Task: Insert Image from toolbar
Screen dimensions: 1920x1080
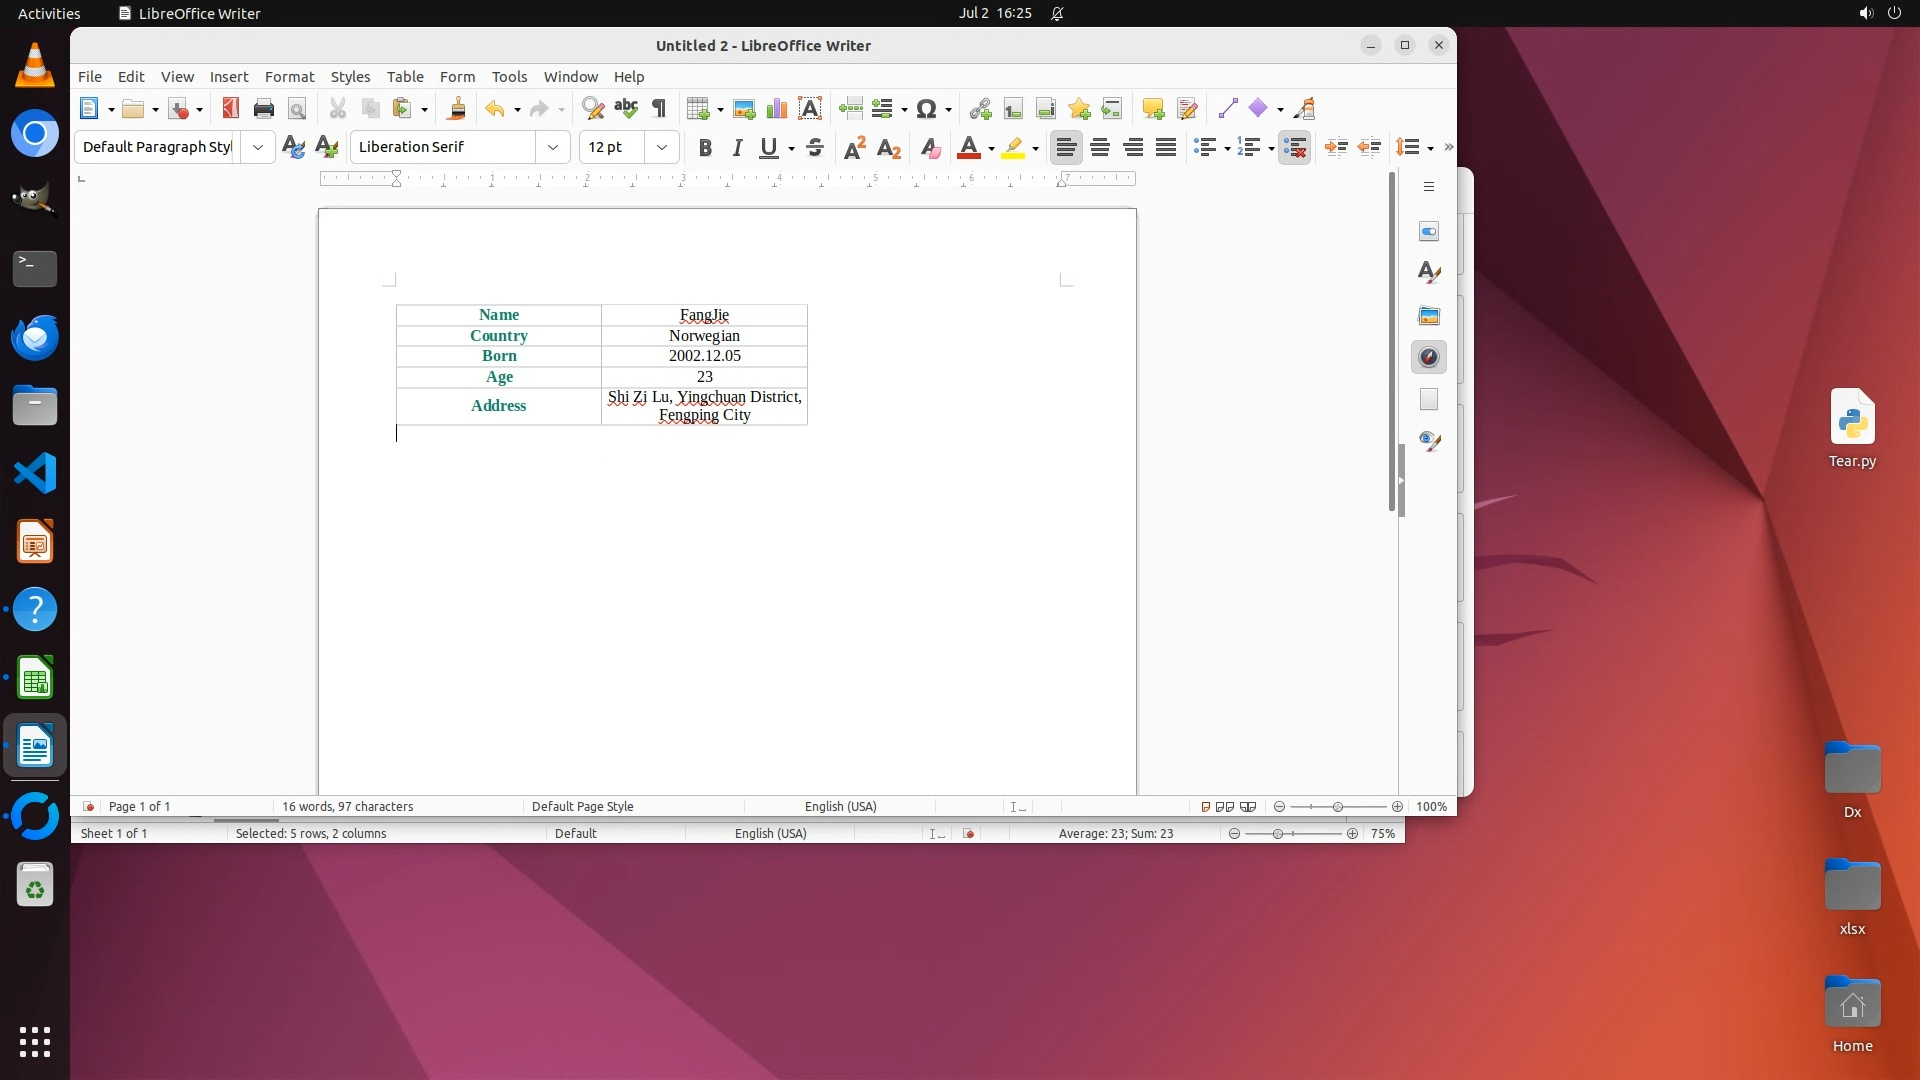Action: (x=744, y=108)
